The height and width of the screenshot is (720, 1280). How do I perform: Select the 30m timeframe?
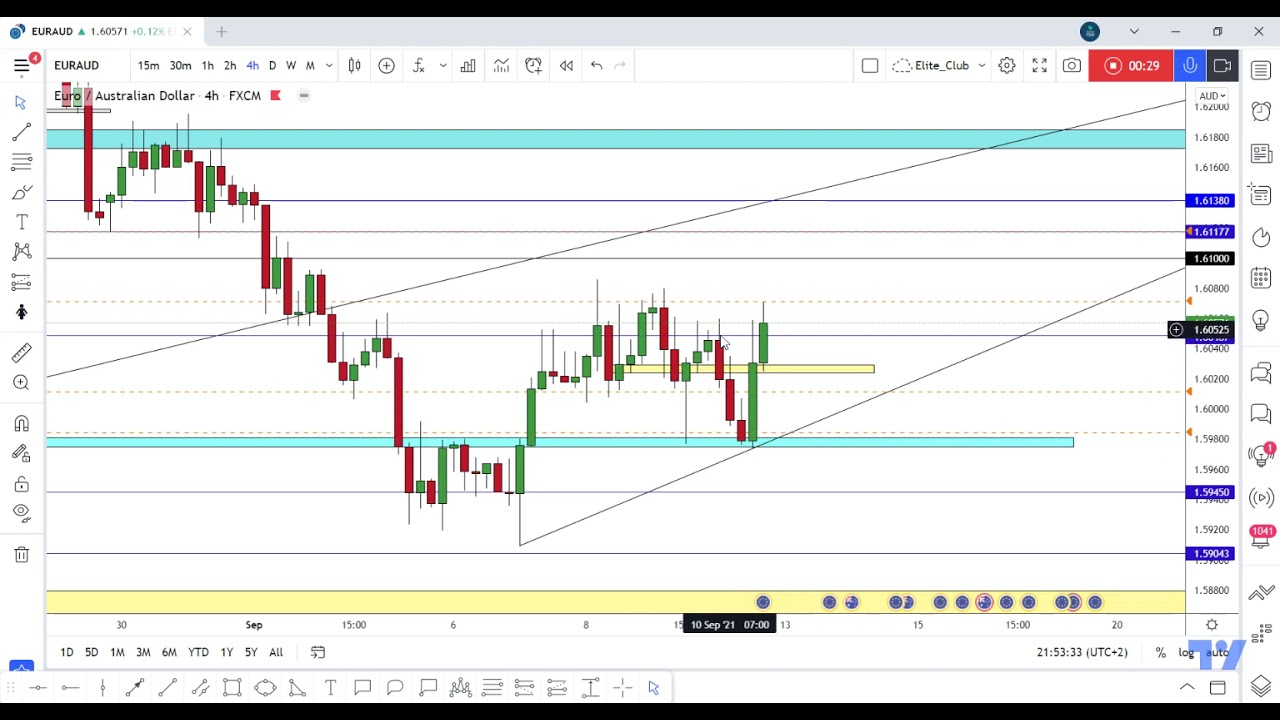click(x=180, y=66)
